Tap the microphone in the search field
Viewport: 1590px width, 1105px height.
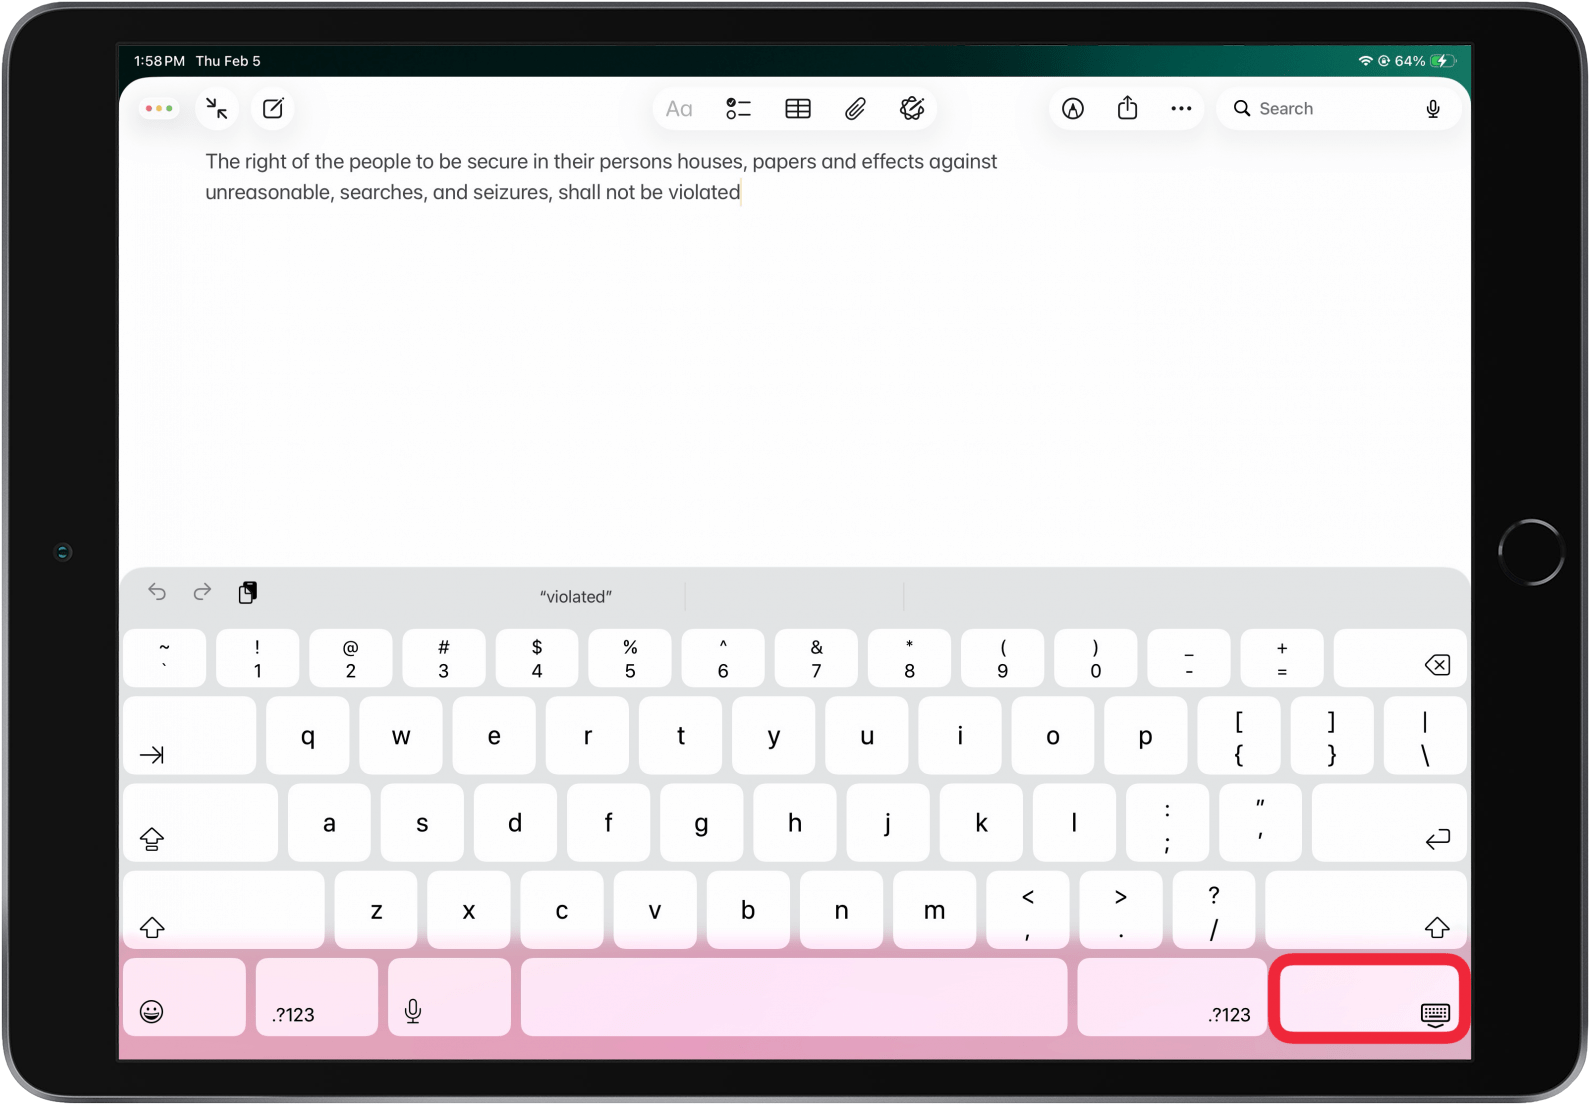(1433, 109)
